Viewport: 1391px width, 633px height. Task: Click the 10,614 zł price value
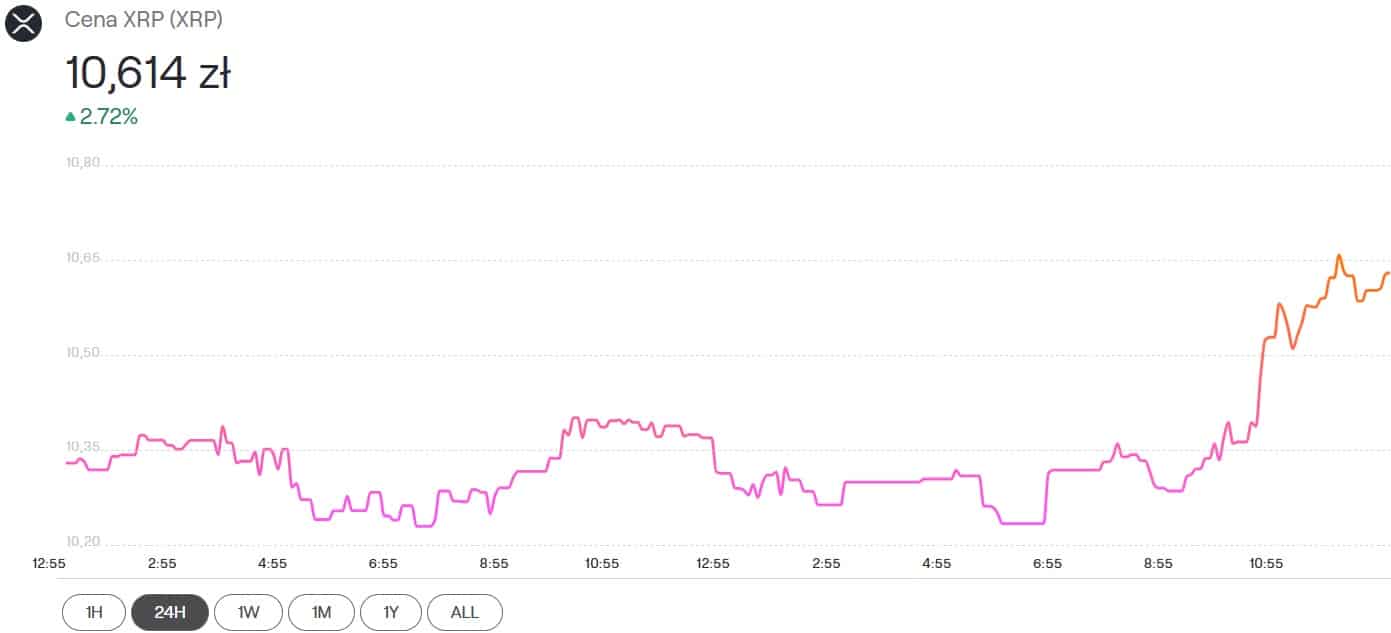(148, 73)
